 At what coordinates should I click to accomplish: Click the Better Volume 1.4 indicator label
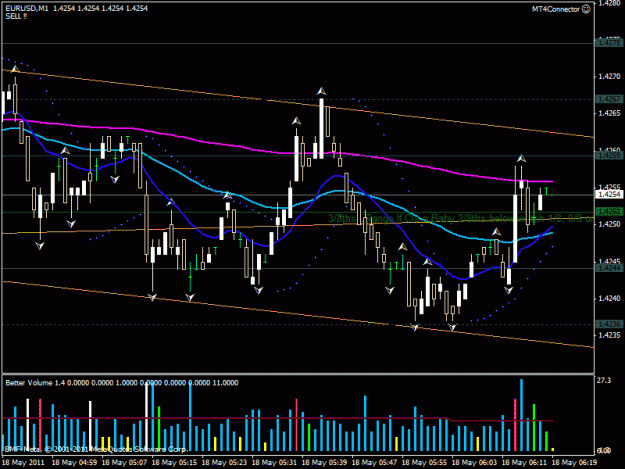point(35,383)
